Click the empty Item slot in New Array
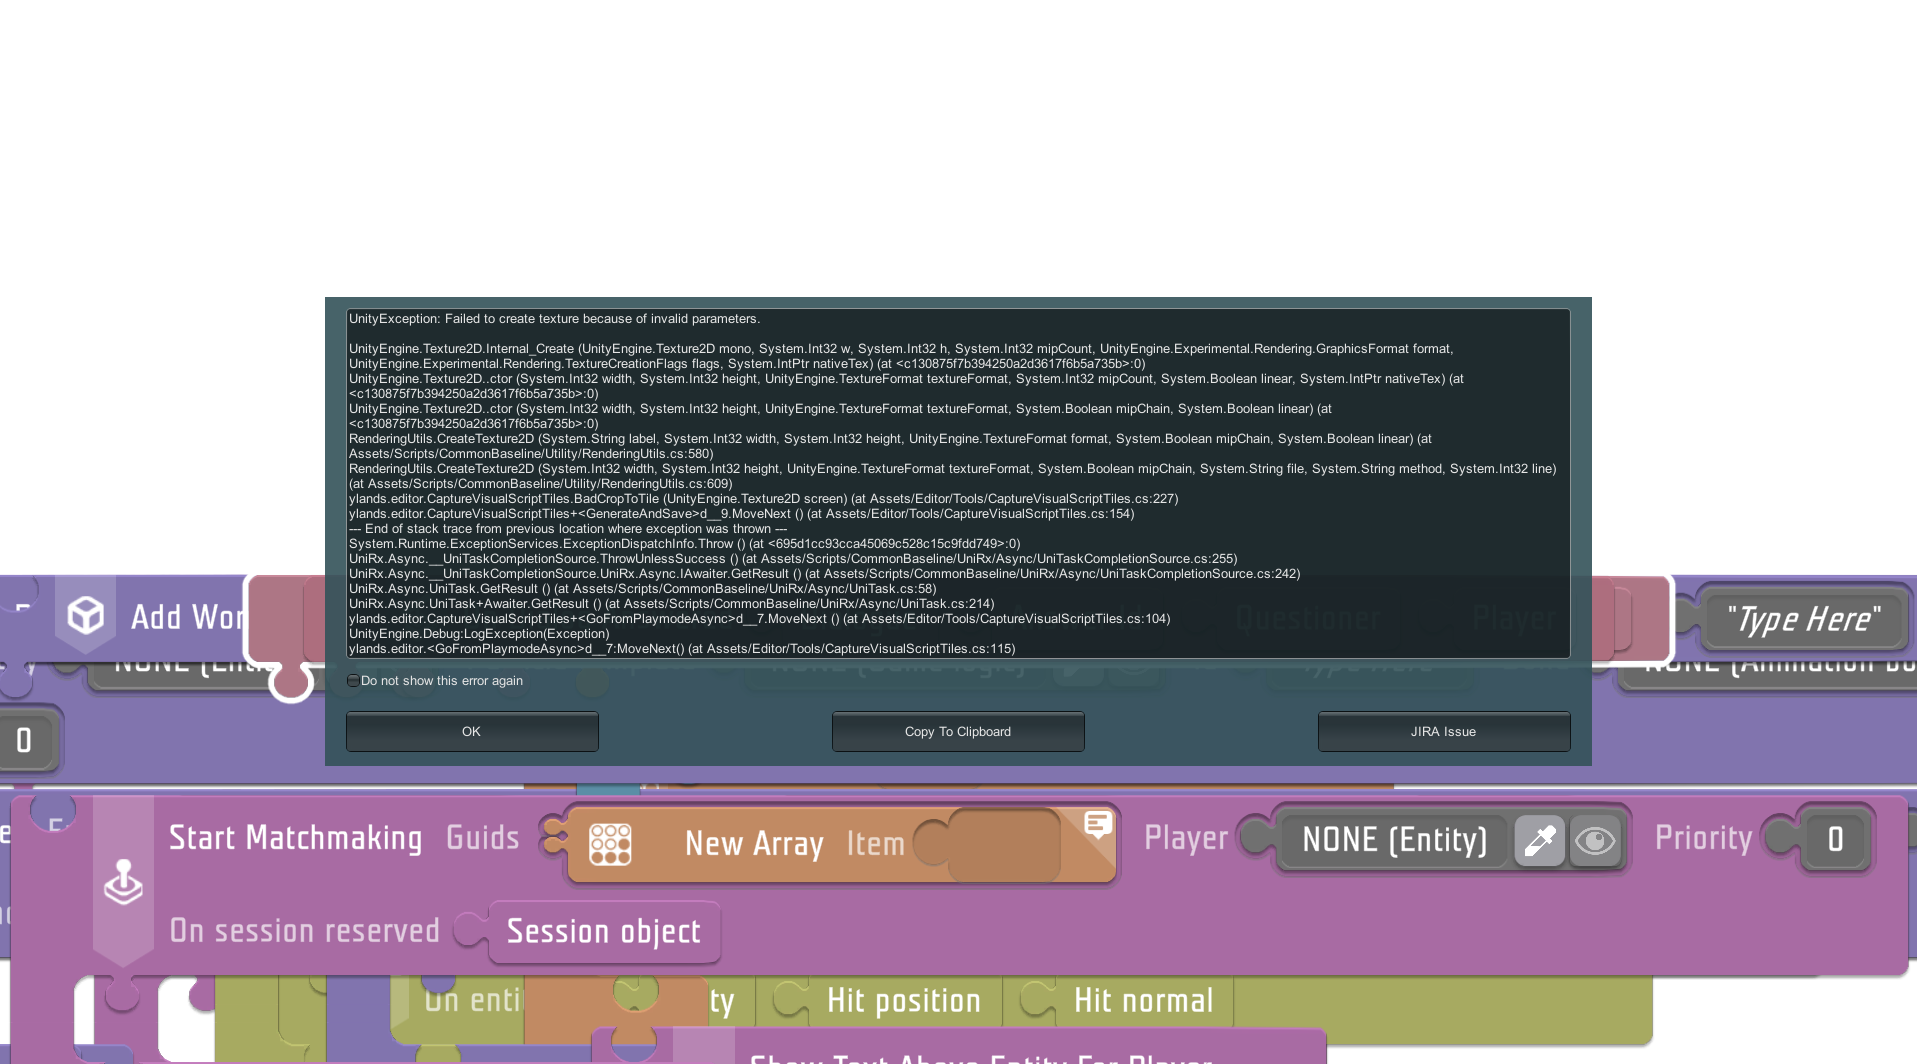 click(x=1003, y=845)
